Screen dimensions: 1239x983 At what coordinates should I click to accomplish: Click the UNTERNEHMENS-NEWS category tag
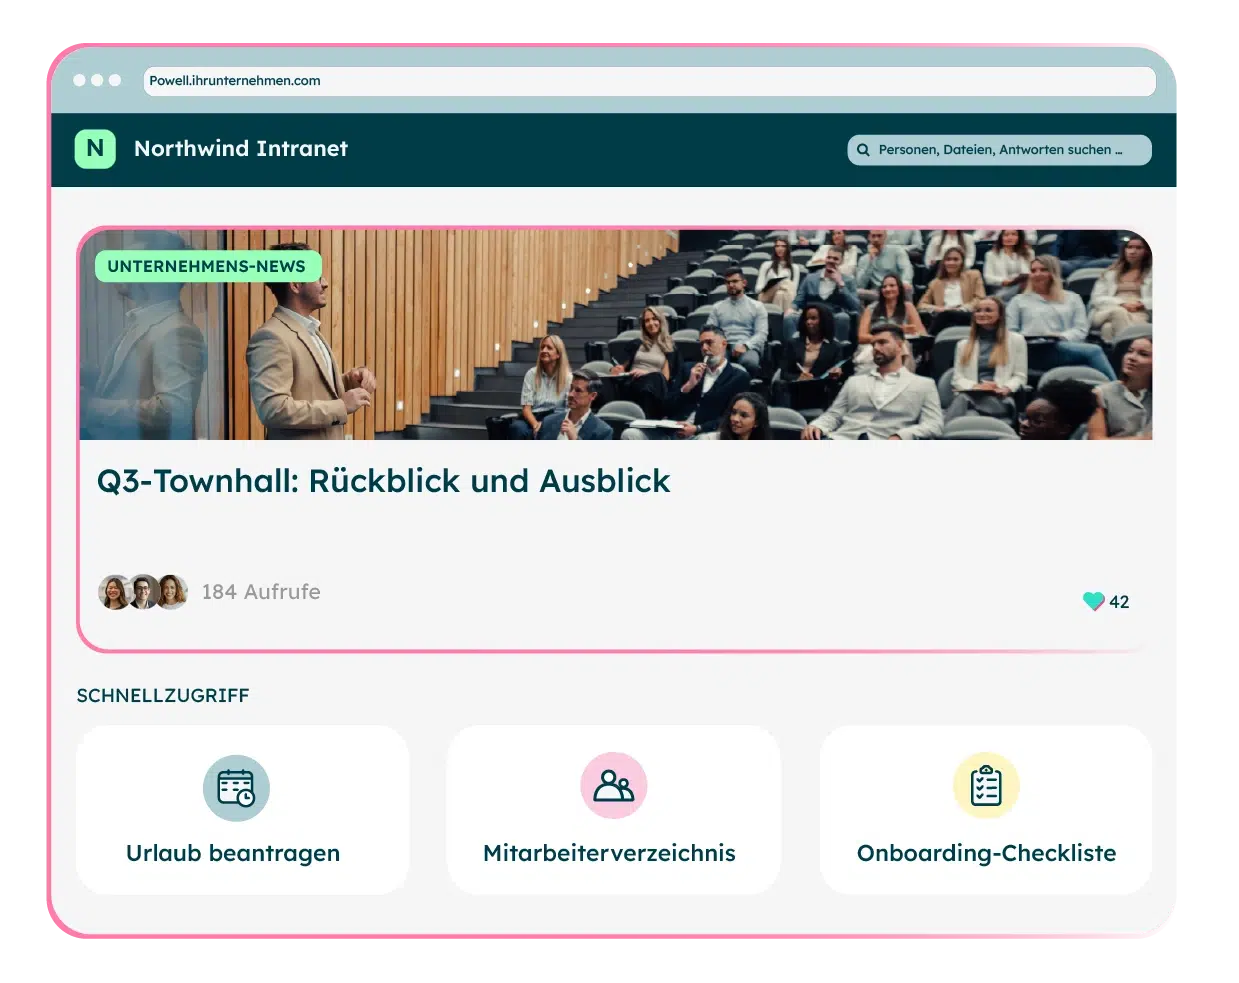pos(208,266)
